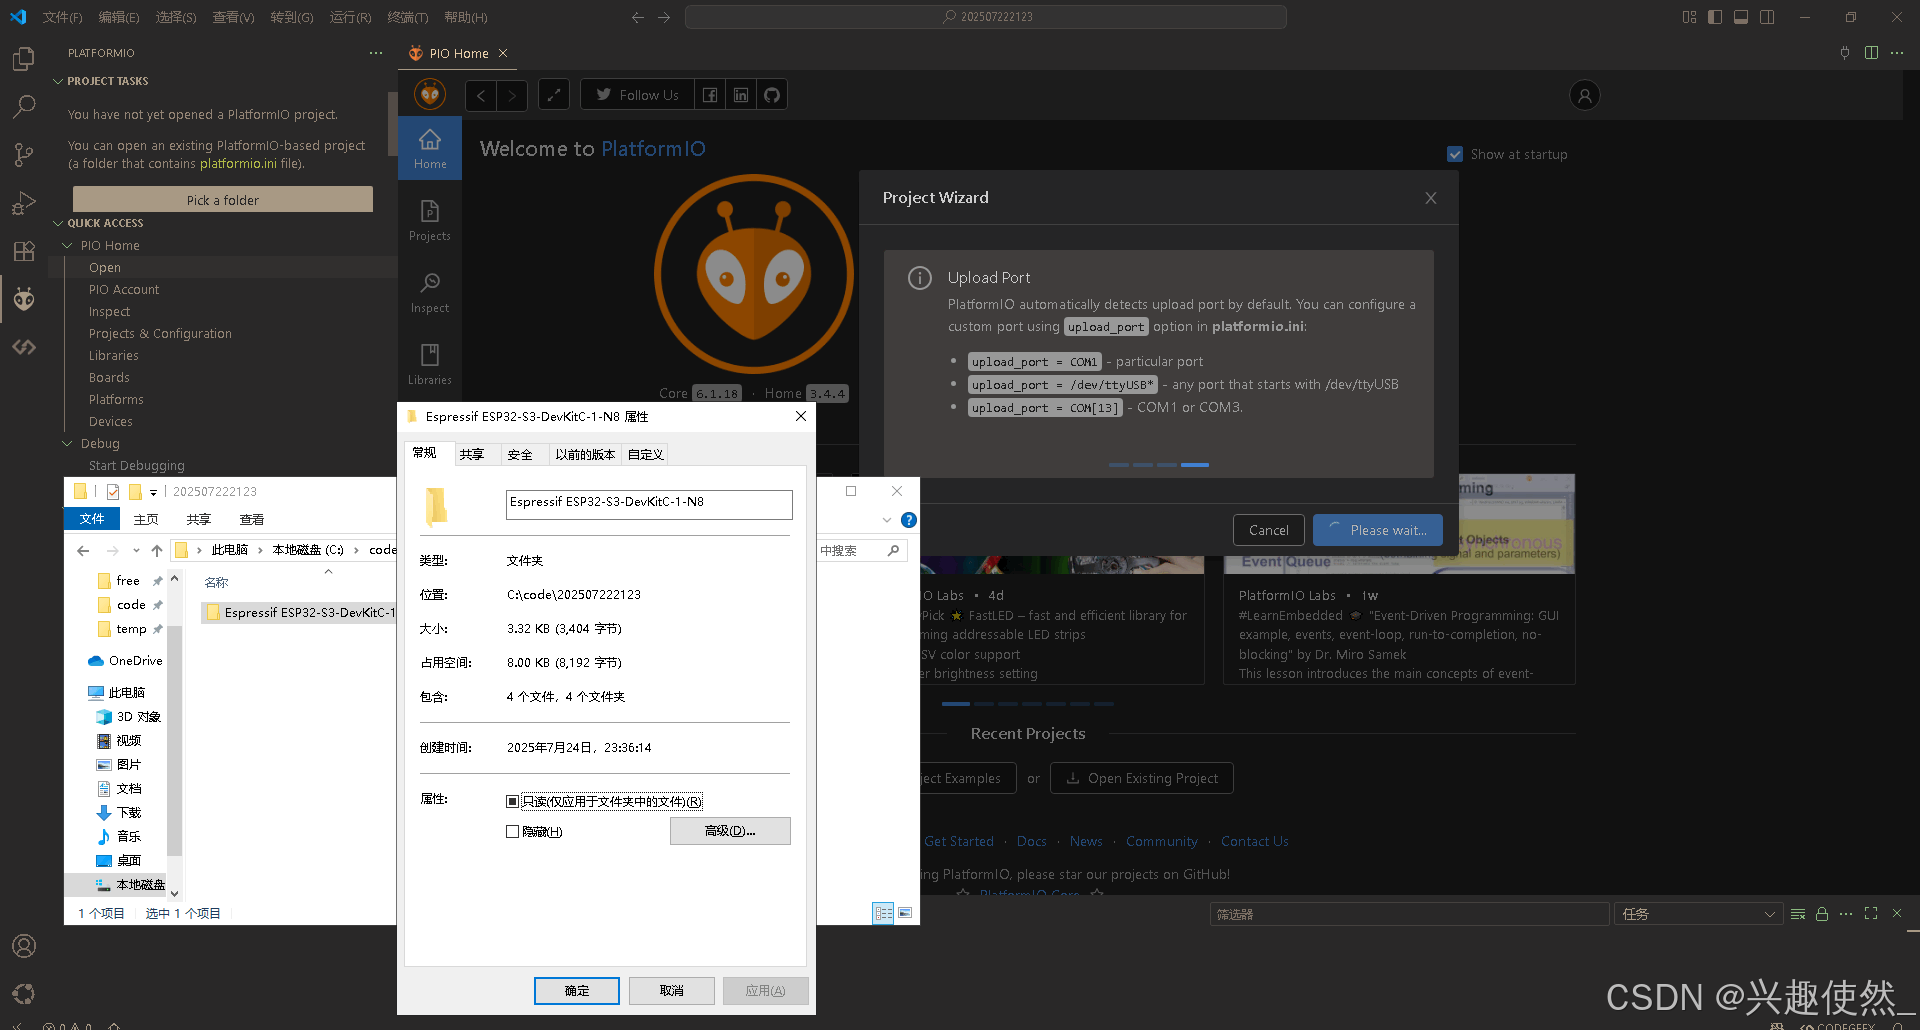The width and height of the screenshot is (1920, 1030).
Task: Toggle the bottom panel layout button
Action: pyautogui.click(x=1741, y=17)
